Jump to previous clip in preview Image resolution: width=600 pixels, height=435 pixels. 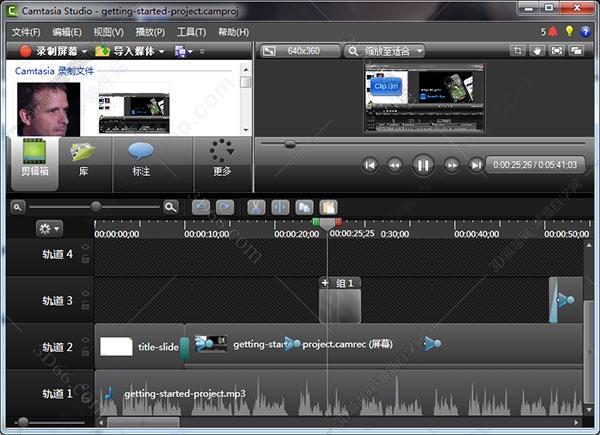pyautogui.click(x=370, y=165)
